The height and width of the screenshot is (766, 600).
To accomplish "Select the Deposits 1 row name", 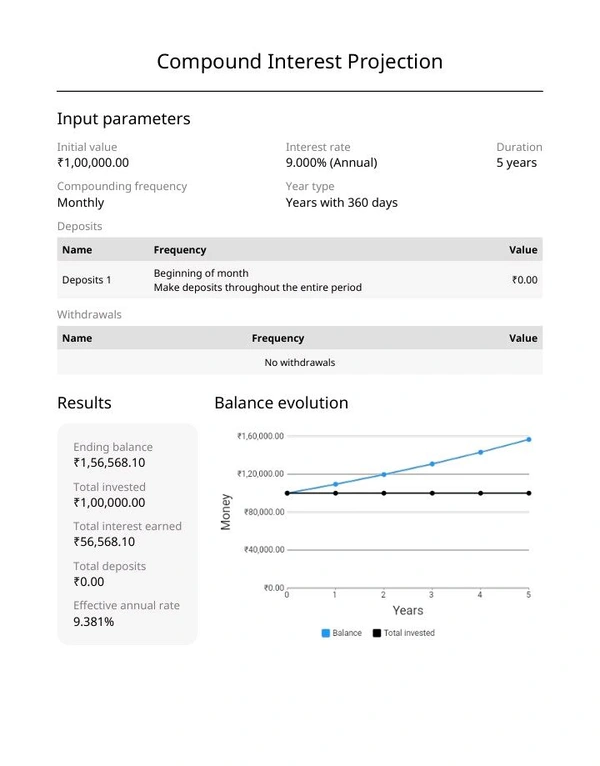I will [x=87, y=280].
